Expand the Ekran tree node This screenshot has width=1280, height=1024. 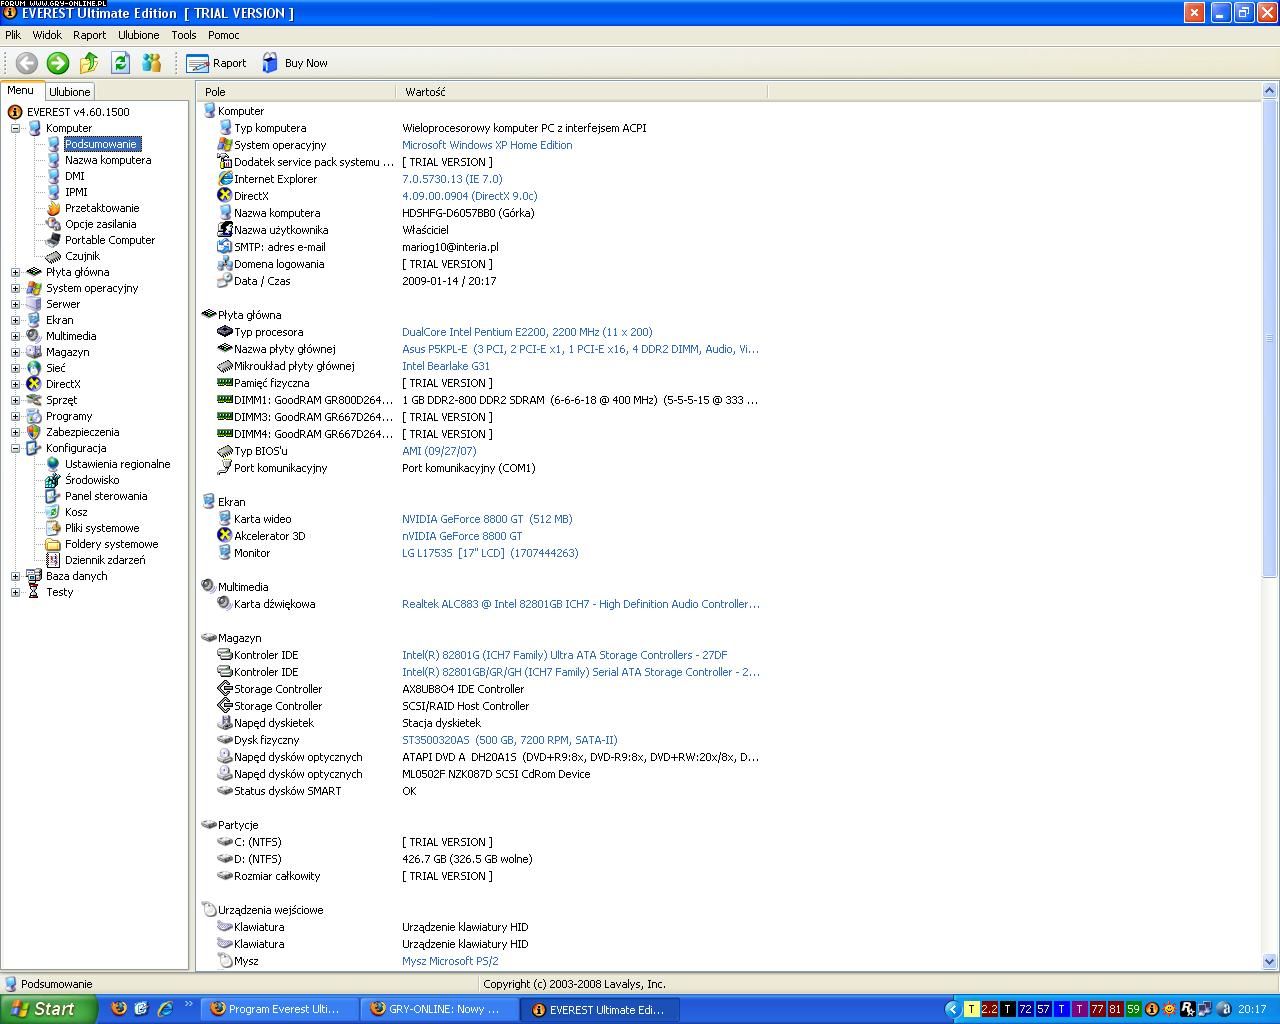coord(15,320)
